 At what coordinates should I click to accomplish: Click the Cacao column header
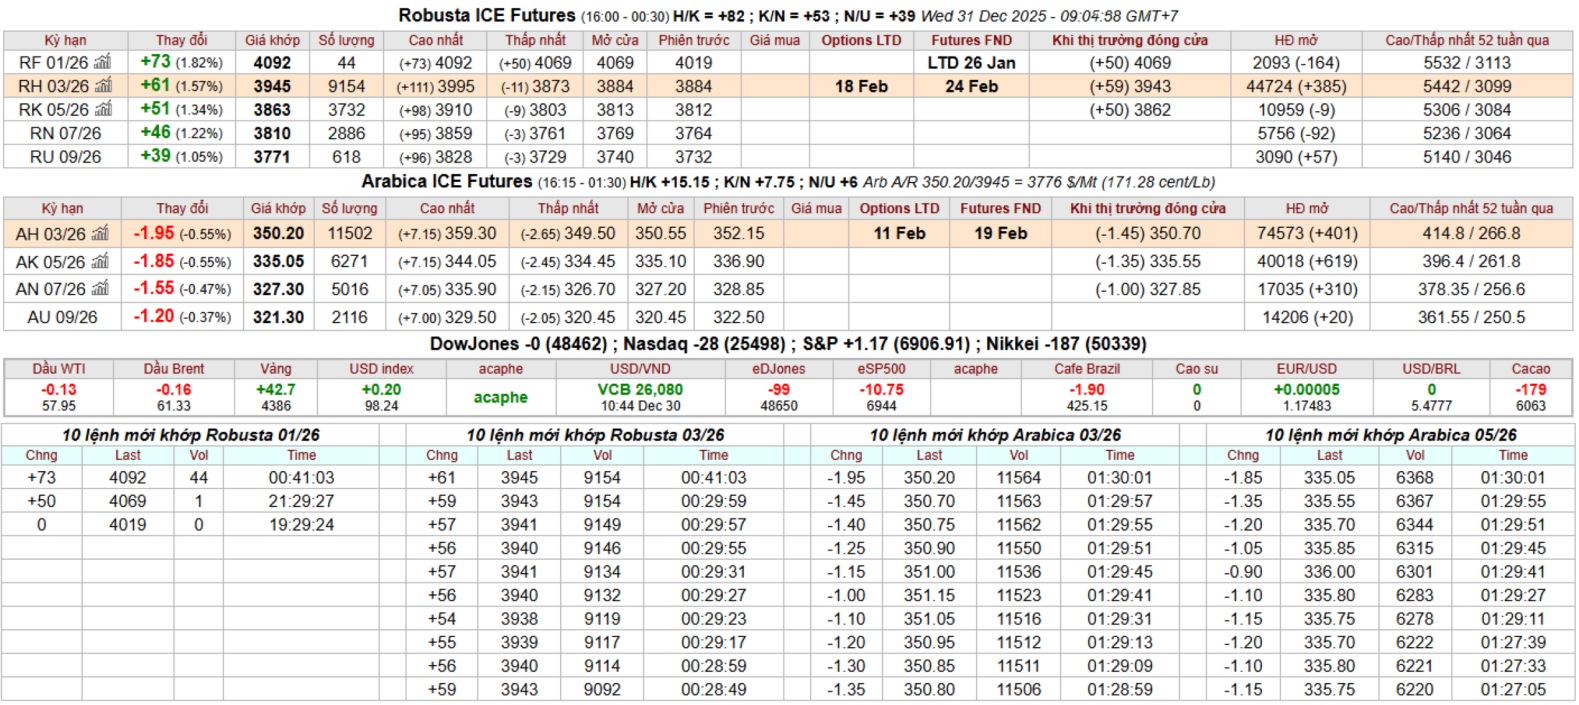pos(1530,369)
